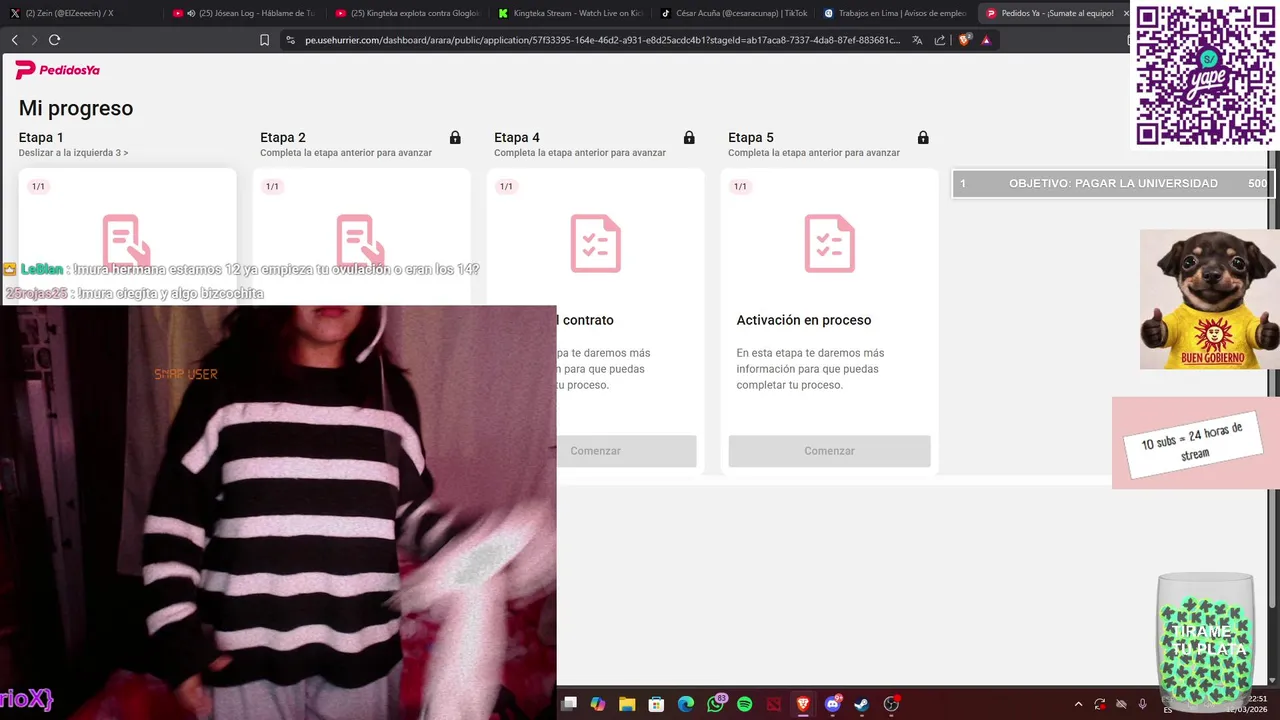
Task: Click the LeBlen chat message text
Action: pyautogui.click(x=278, y=269)
